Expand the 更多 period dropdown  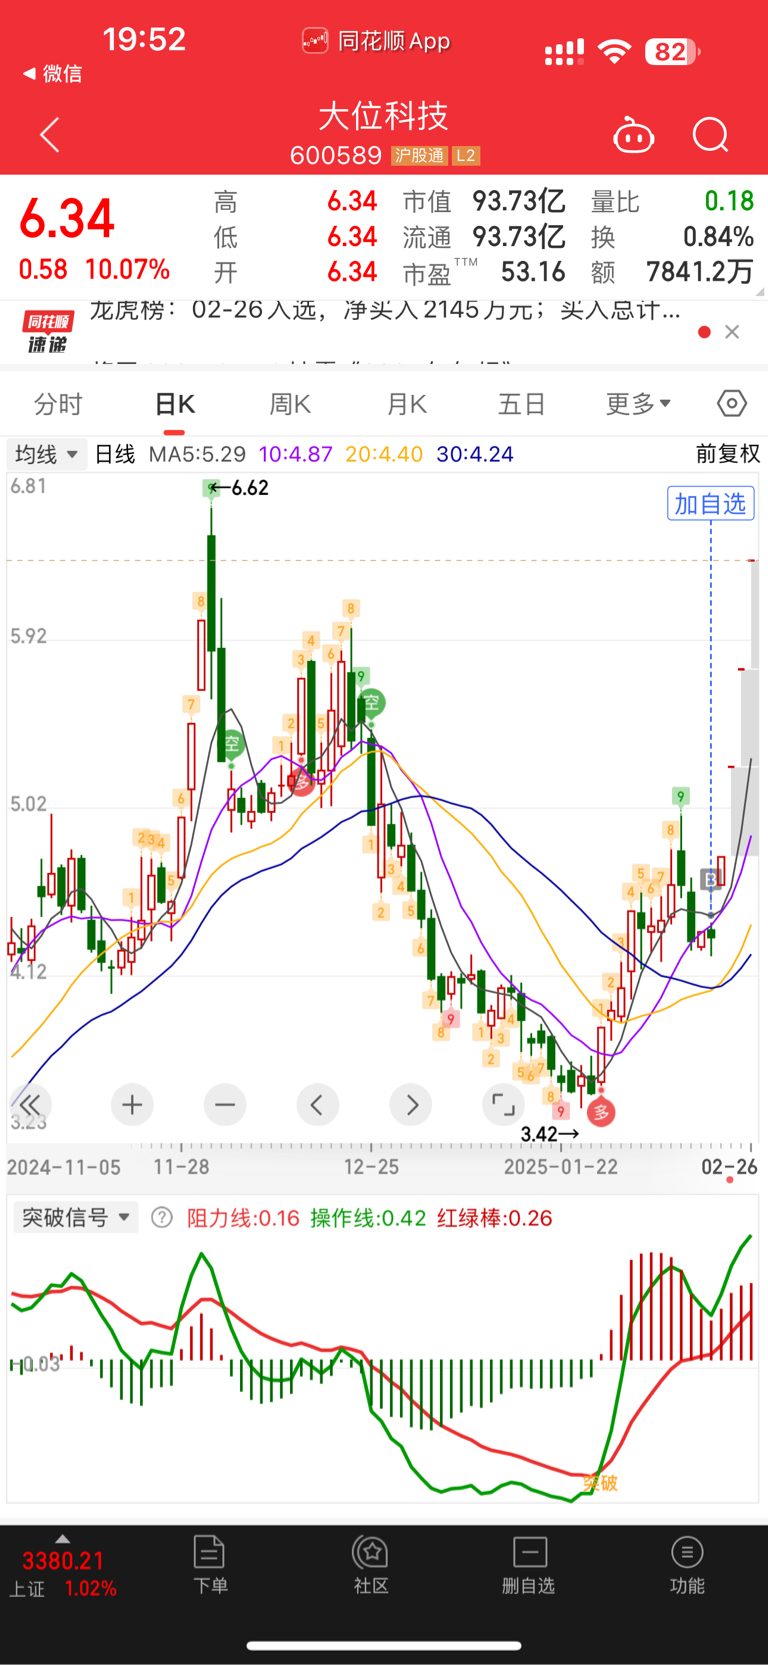tap(638, 404)
